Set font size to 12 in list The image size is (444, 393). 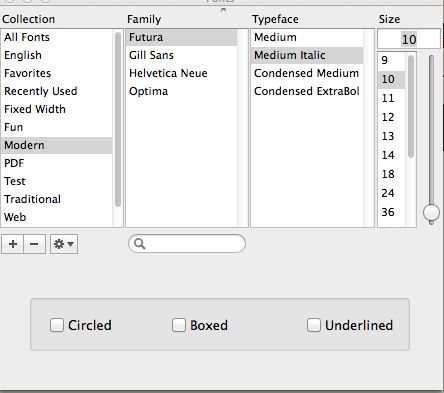(x=392, y=117)
